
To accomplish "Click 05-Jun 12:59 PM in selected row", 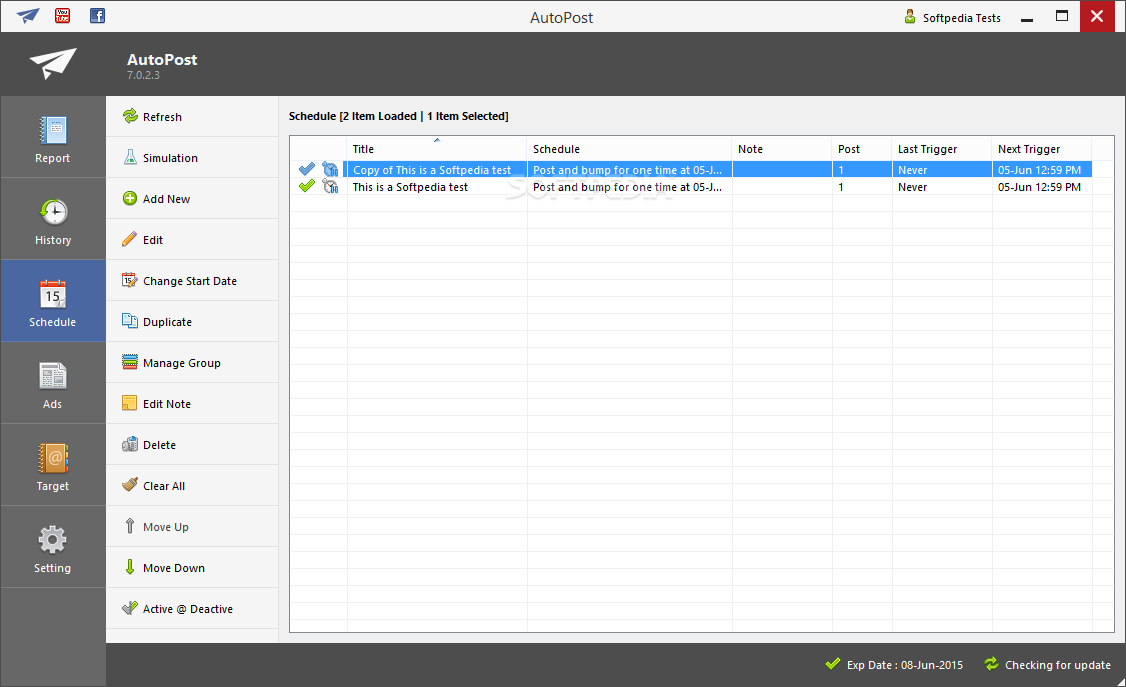I will click(x=1039, y=170).
